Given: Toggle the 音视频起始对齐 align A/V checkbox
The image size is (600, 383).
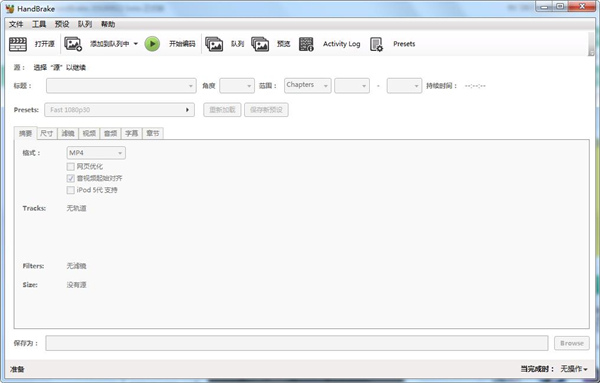Looking at the screenshot, I should coord(70,178).
